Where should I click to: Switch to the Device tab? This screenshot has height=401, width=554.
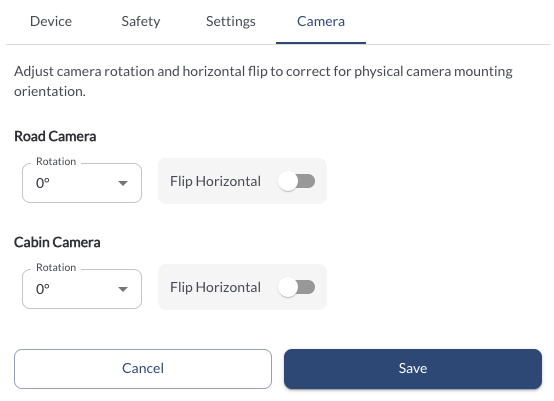tap(51, 22)
